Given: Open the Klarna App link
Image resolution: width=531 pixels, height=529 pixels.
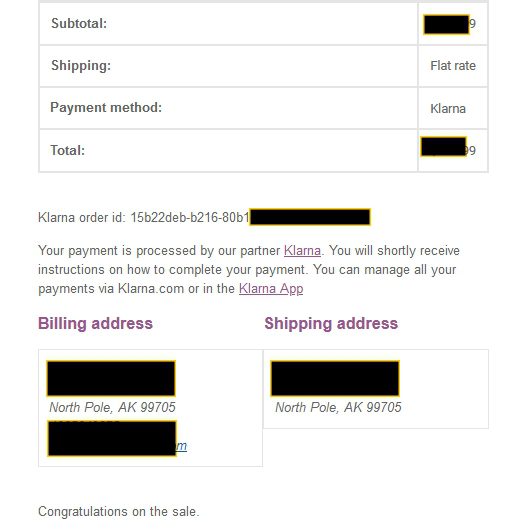Looking at the screenshot, I should click(271, 289).
